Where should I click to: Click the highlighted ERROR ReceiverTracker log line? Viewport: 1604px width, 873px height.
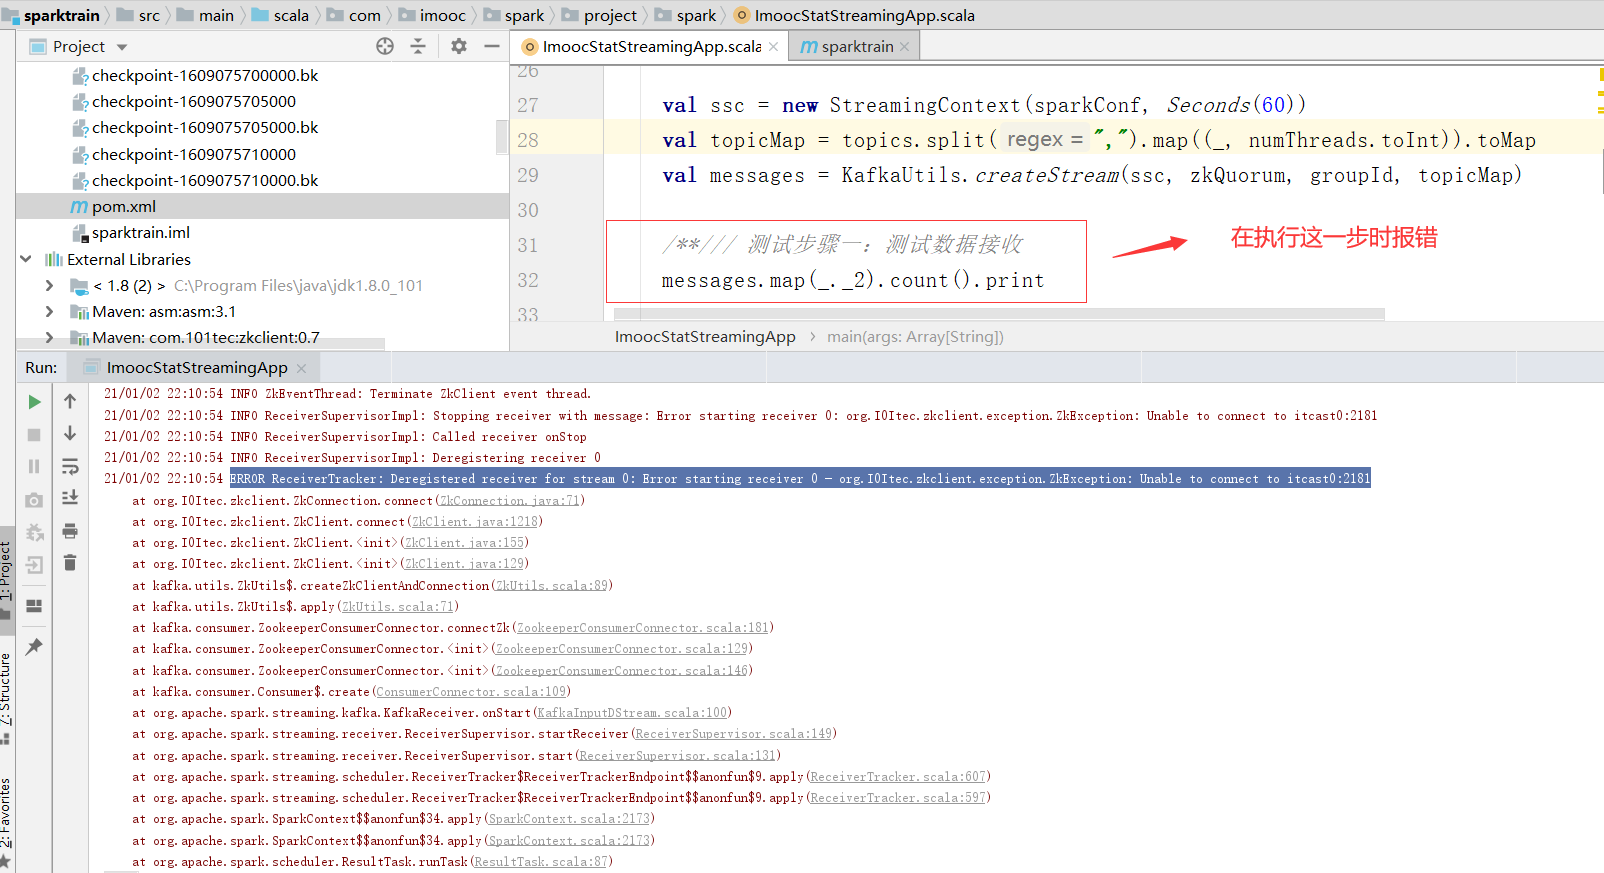(x=800, y=479)
